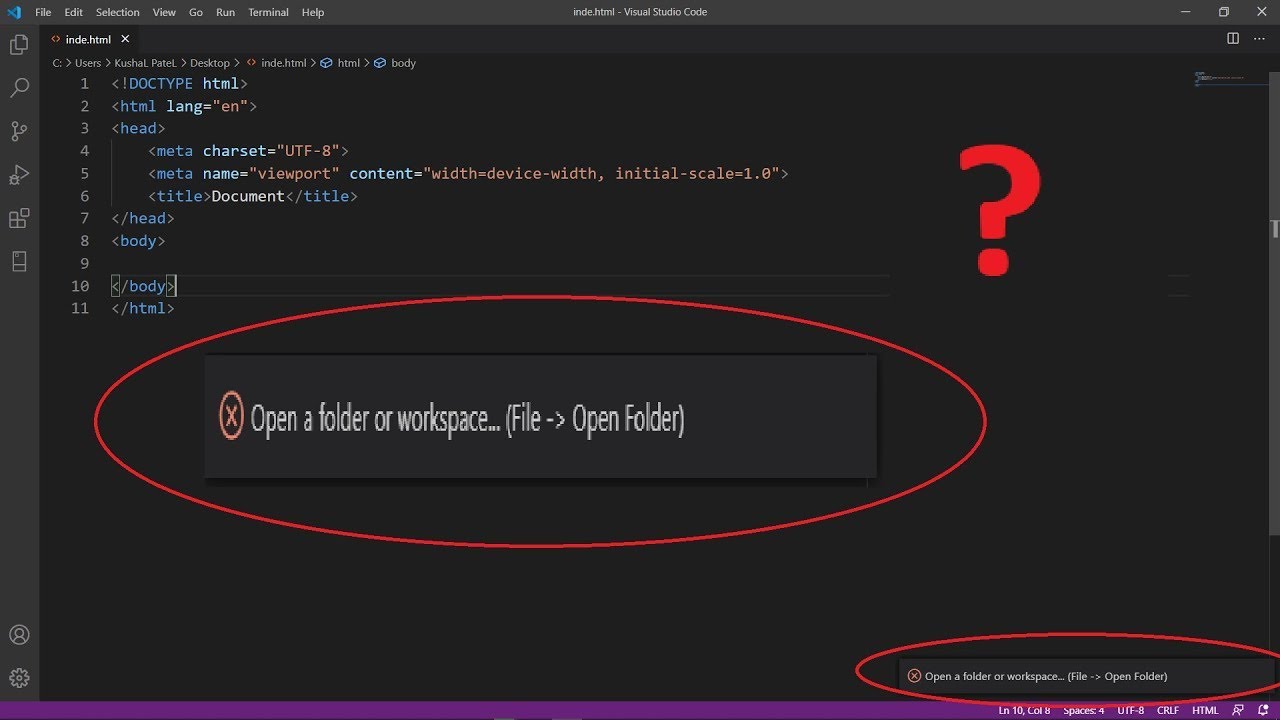1280x720 pixels.
Task: Click UTF-8 encoding in status bar
Action: tap(1130, 710)
